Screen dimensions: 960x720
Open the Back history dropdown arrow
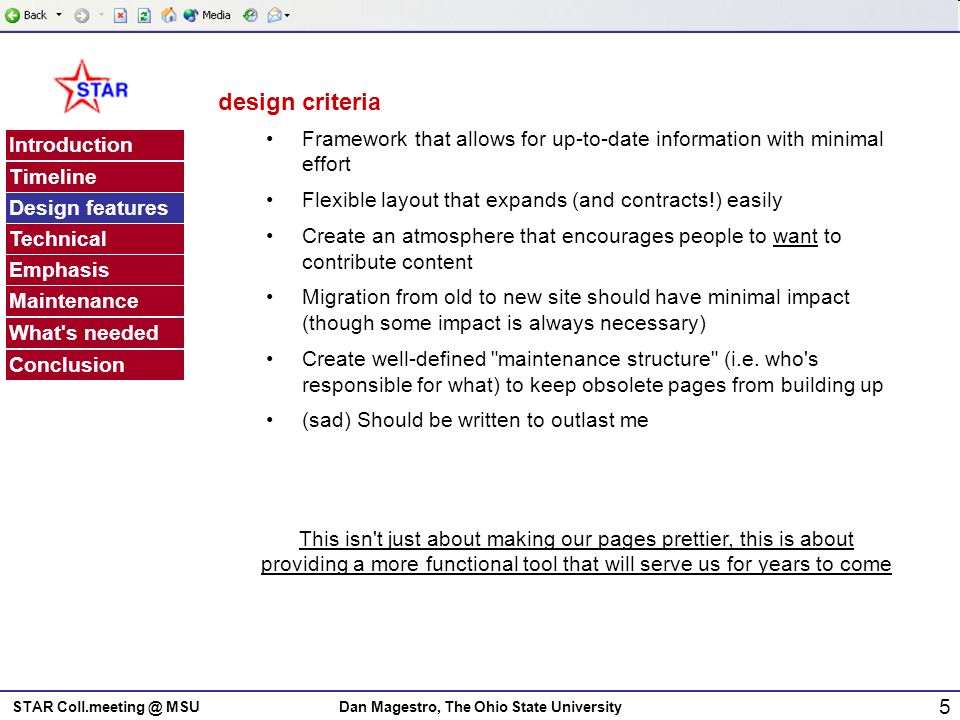[x=59, y=15]
